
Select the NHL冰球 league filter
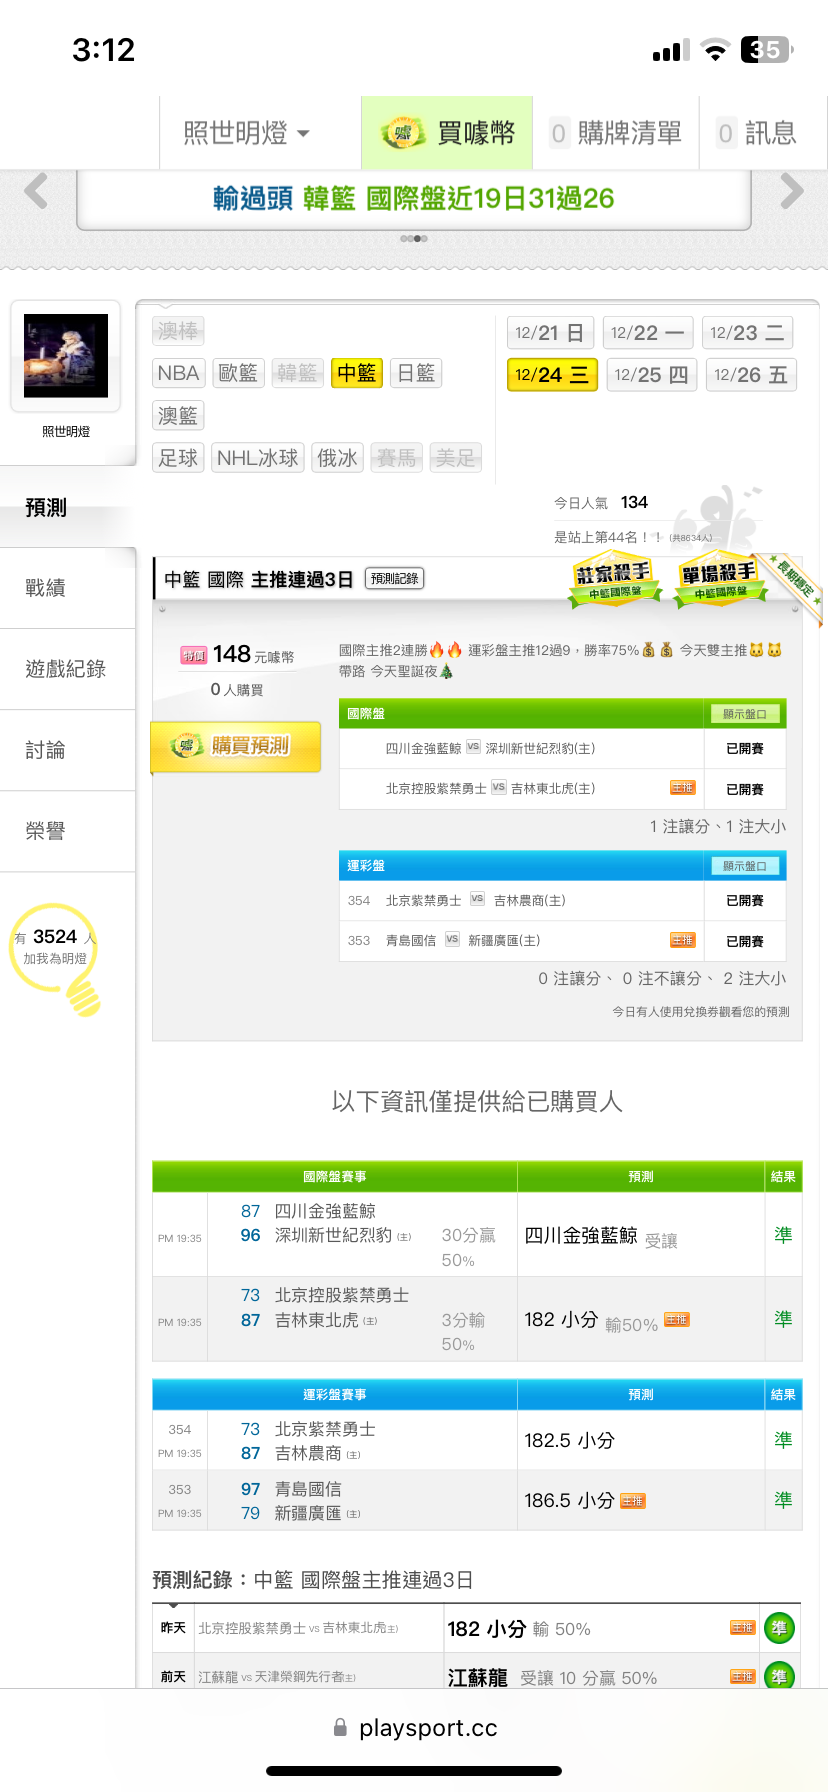[258, 458]
